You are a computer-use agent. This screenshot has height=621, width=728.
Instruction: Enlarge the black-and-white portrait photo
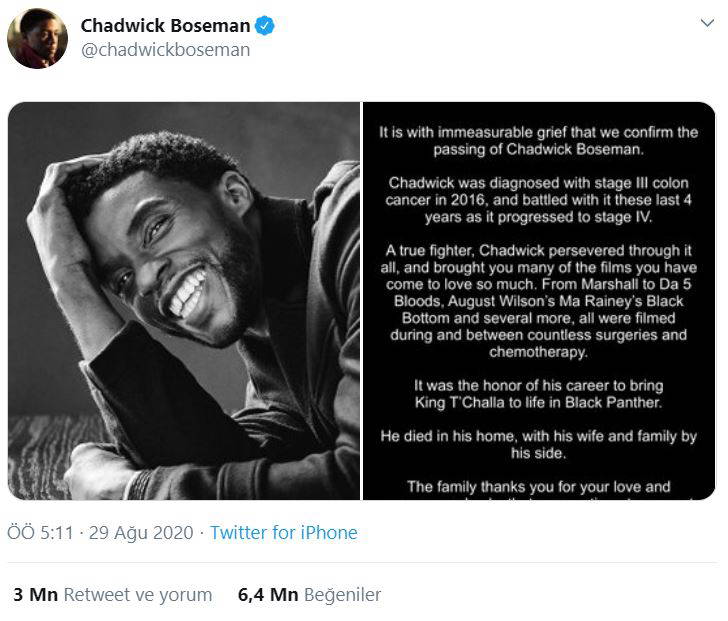[x=184, y=300]
